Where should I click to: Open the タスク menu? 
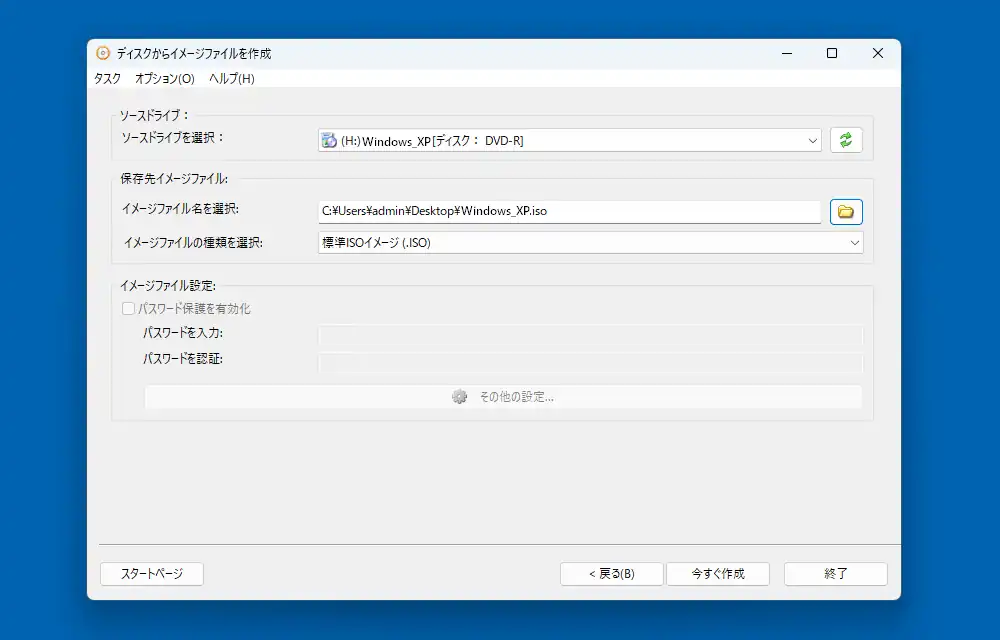tap(107, 79)
